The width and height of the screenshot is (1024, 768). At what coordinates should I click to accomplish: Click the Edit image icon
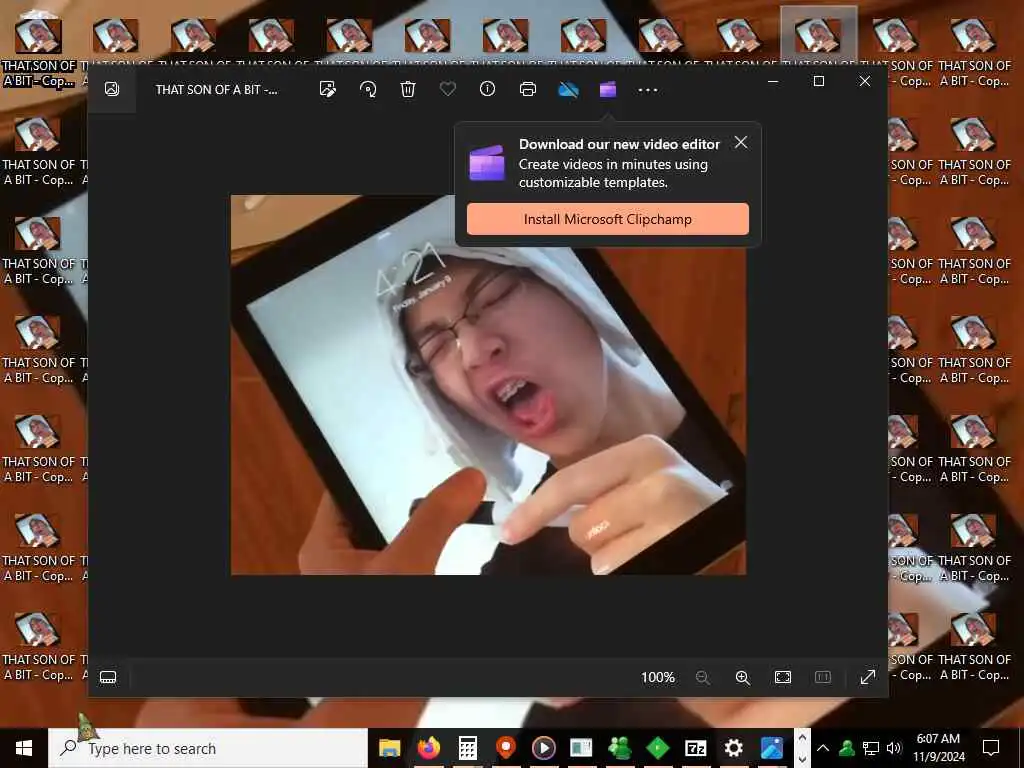[328, 89]
